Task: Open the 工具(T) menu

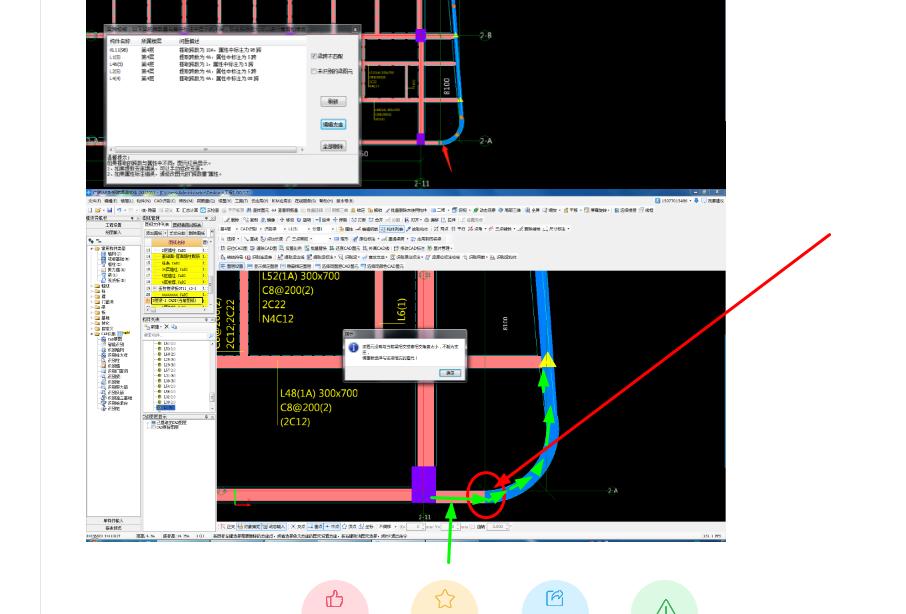Action: click(x=241, y=200)
